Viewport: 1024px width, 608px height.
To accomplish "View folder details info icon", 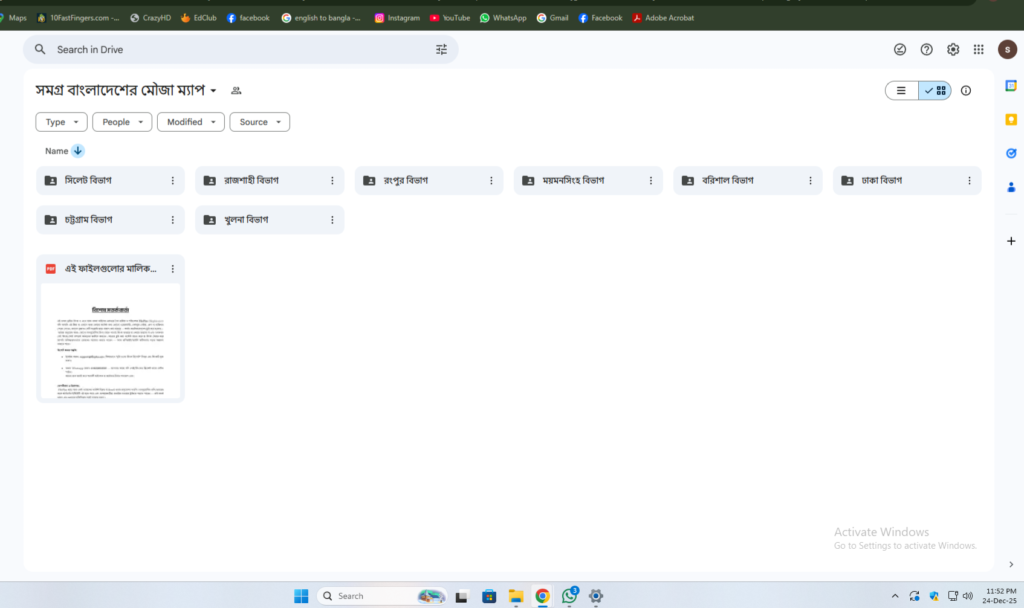I will 966,90.
